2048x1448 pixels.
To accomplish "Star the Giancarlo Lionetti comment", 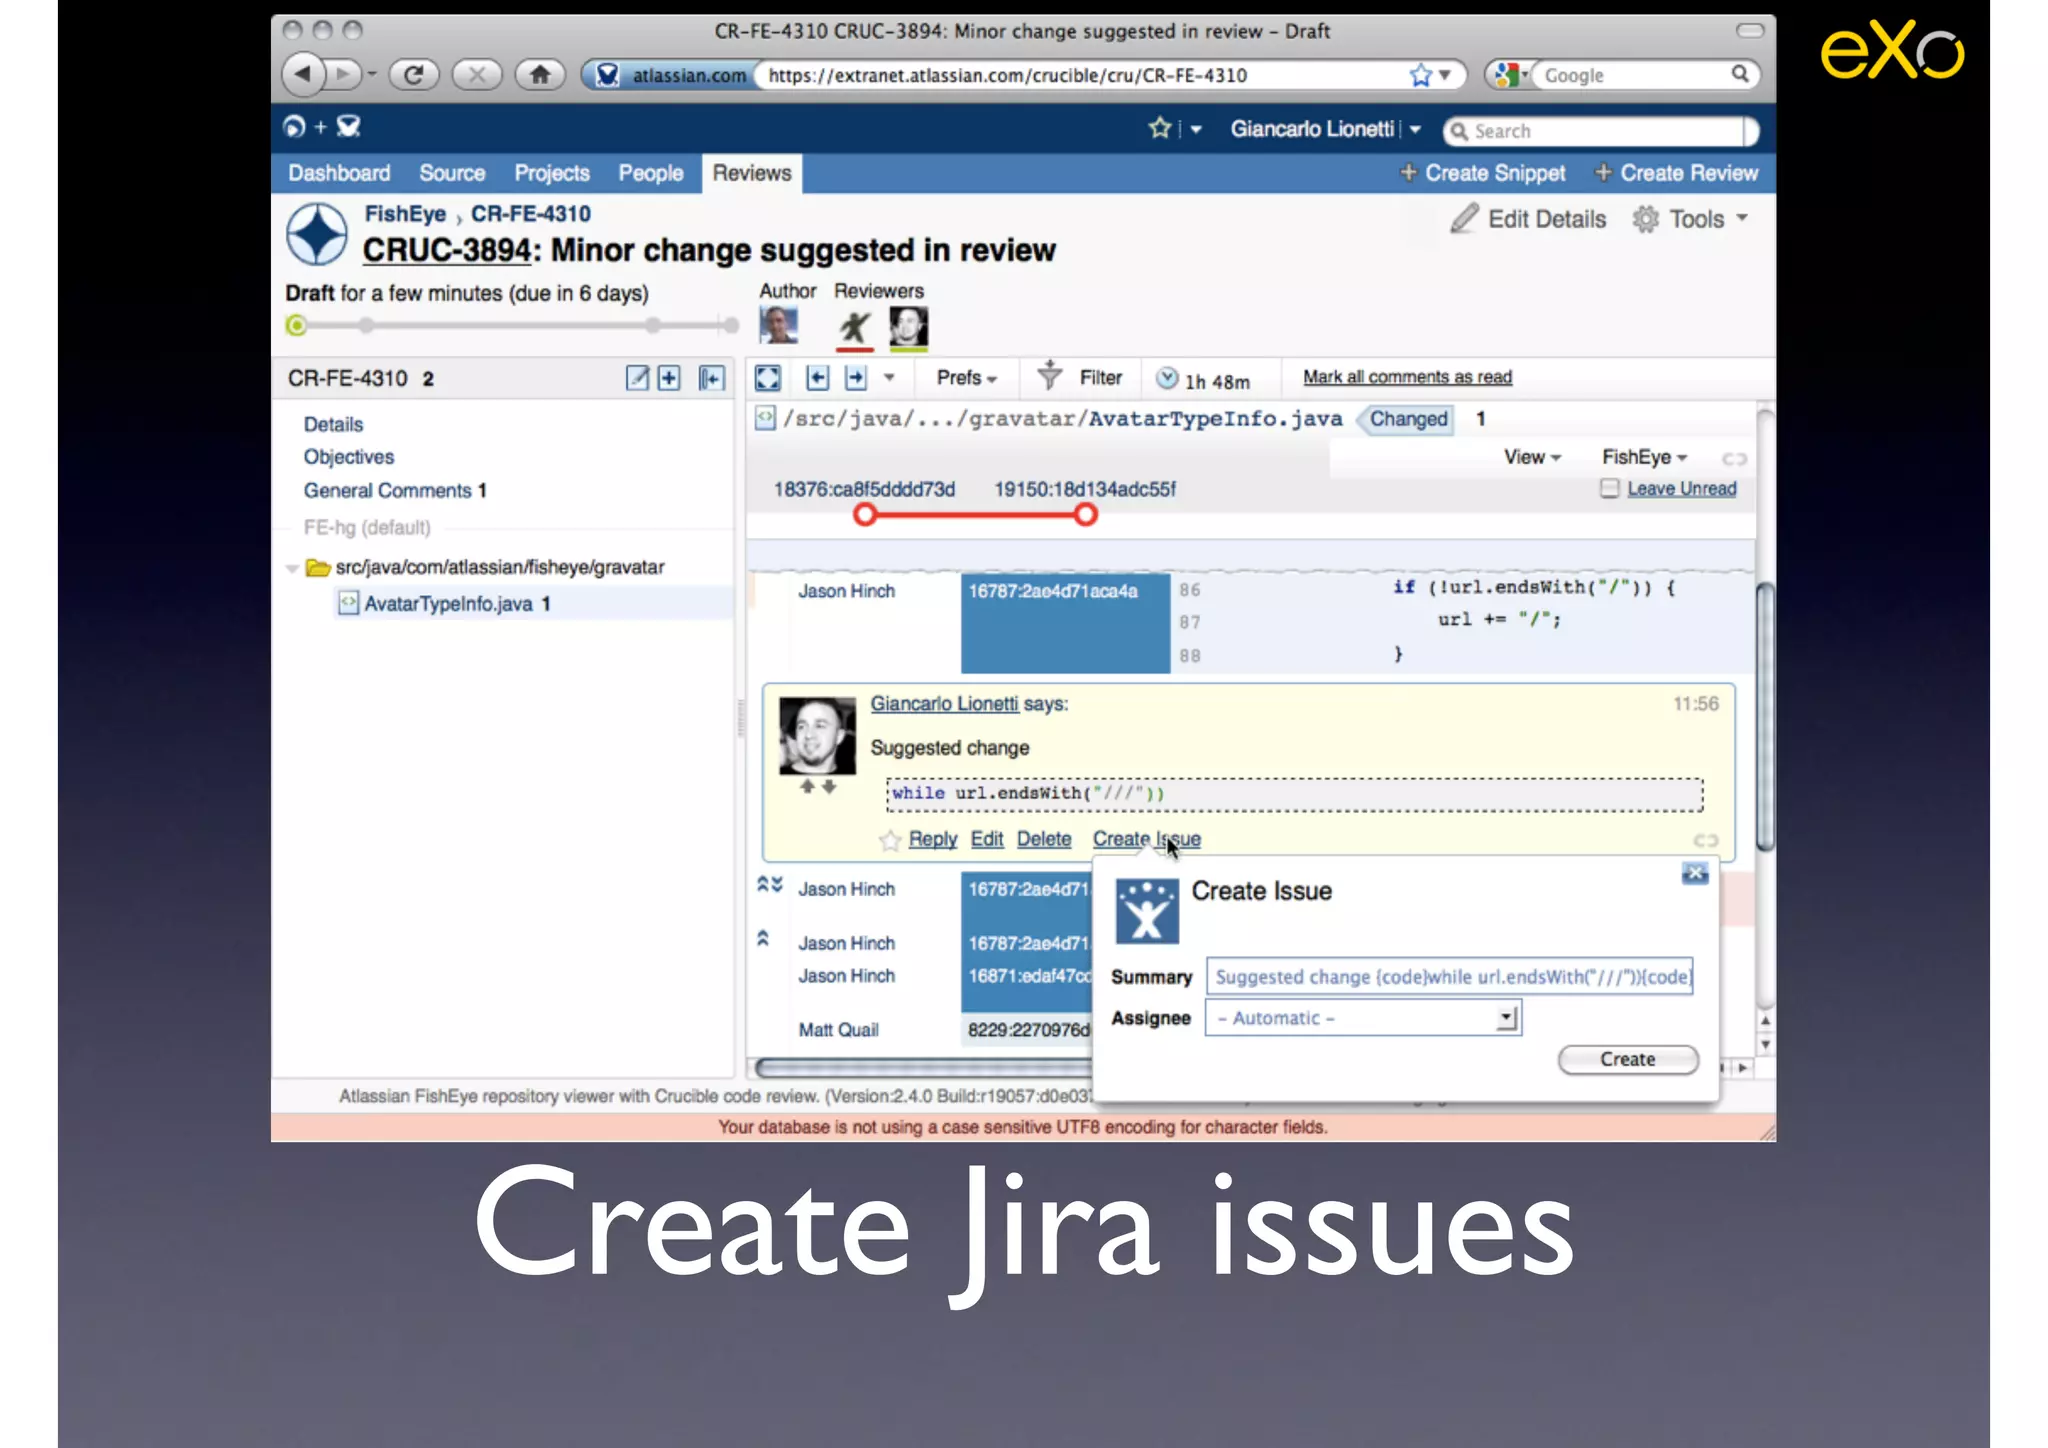I will coord(889,840).
